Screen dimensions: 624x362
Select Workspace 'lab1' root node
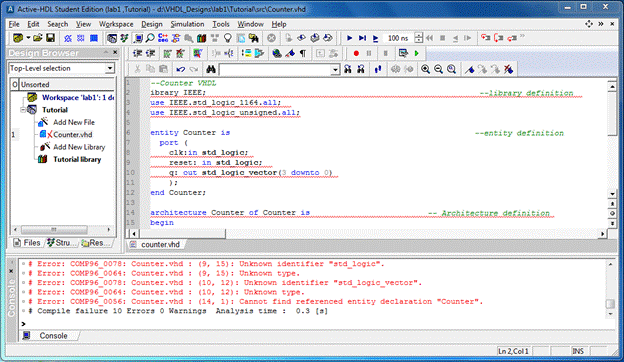pyautogui.click(x=78, y=97)
